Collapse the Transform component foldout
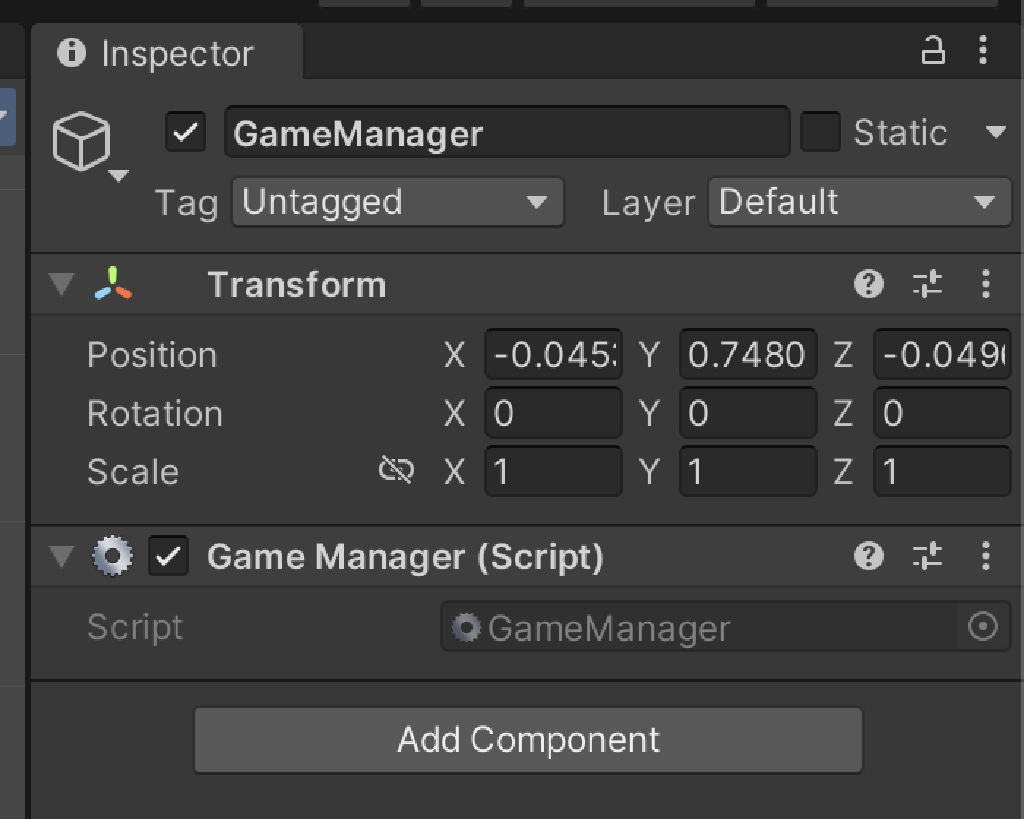 coord(62,284)
